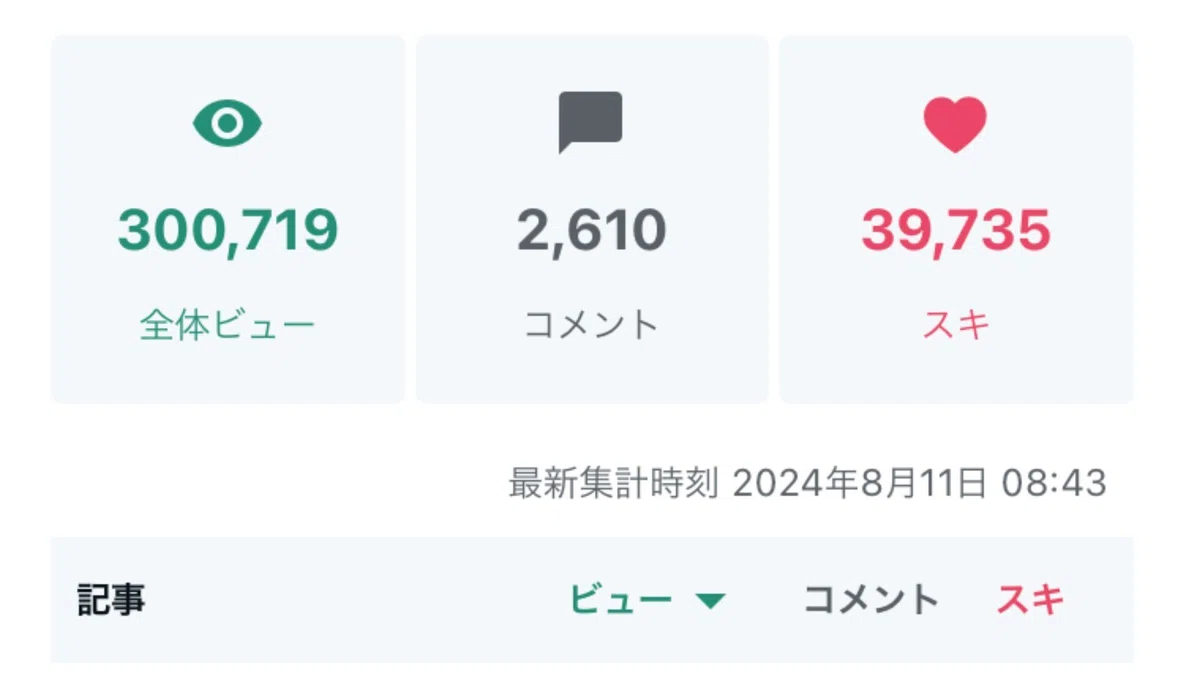Screen dimensions: 1200x675
Task: Click the 記事 column header
Action: click(111, 600)
